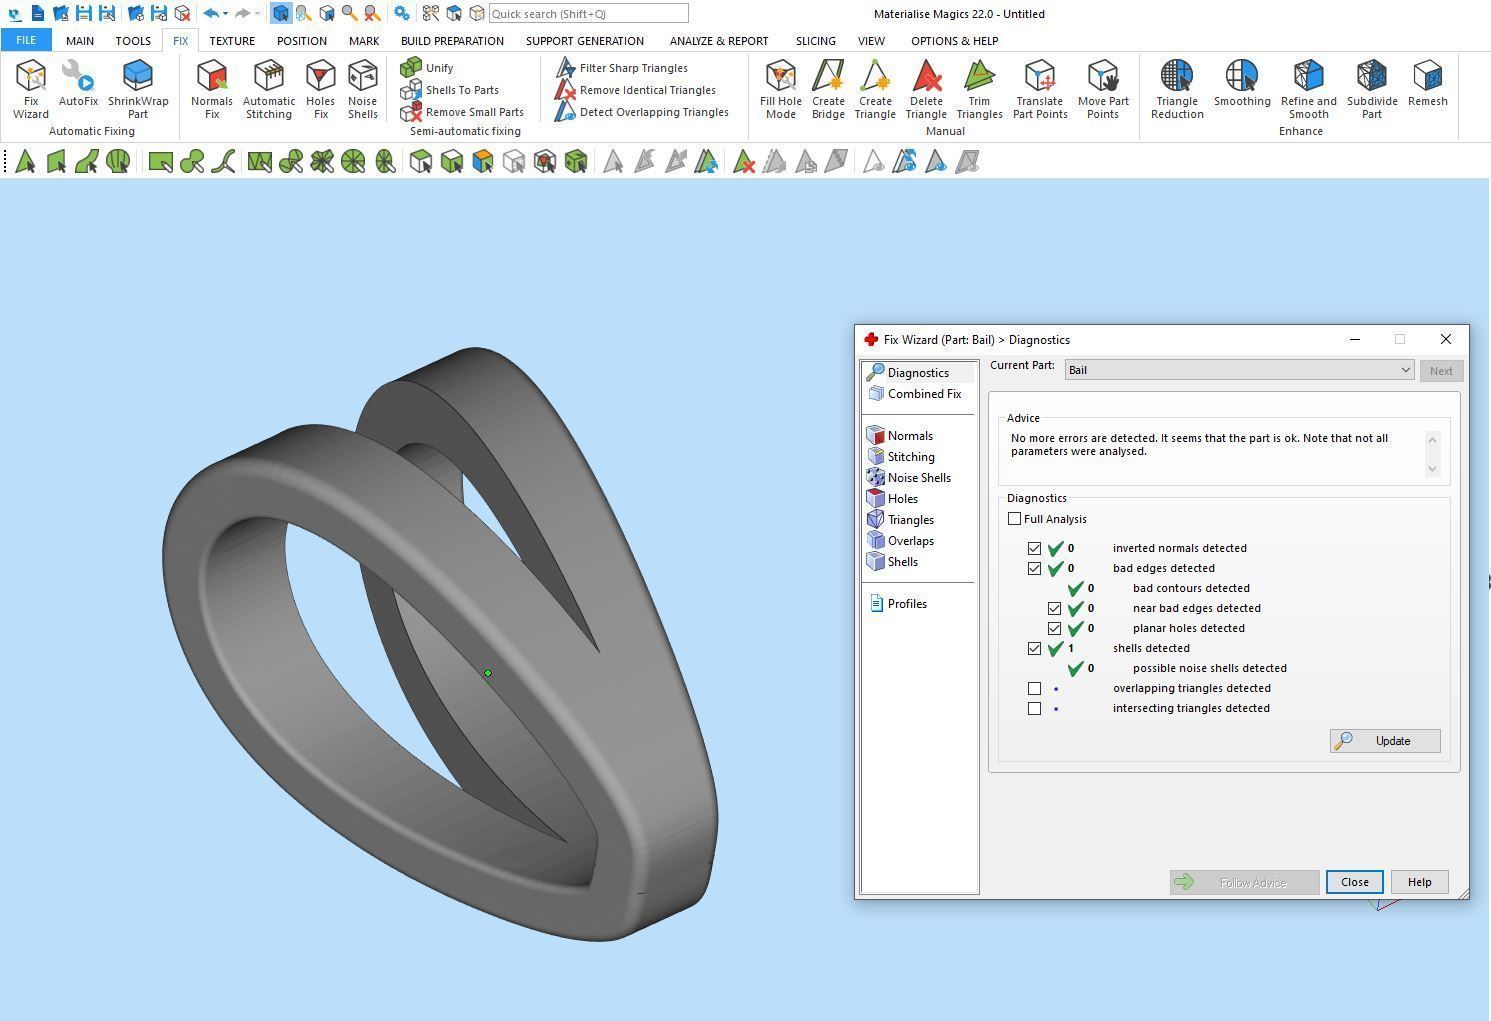Open Refine and Smooth

(1309, 89)
